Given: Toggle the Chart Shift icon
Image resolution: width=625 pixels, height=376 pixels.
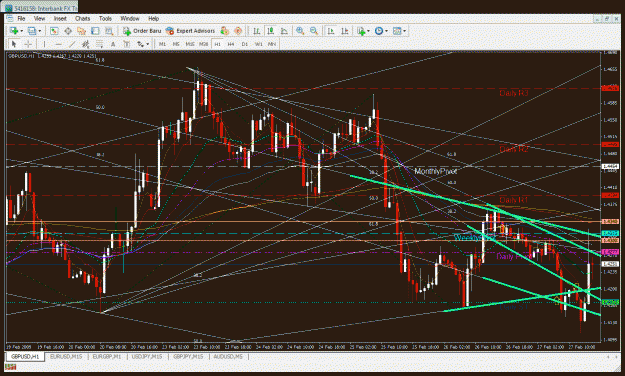Looking at the screenshot, I should [x=345, y=31].
